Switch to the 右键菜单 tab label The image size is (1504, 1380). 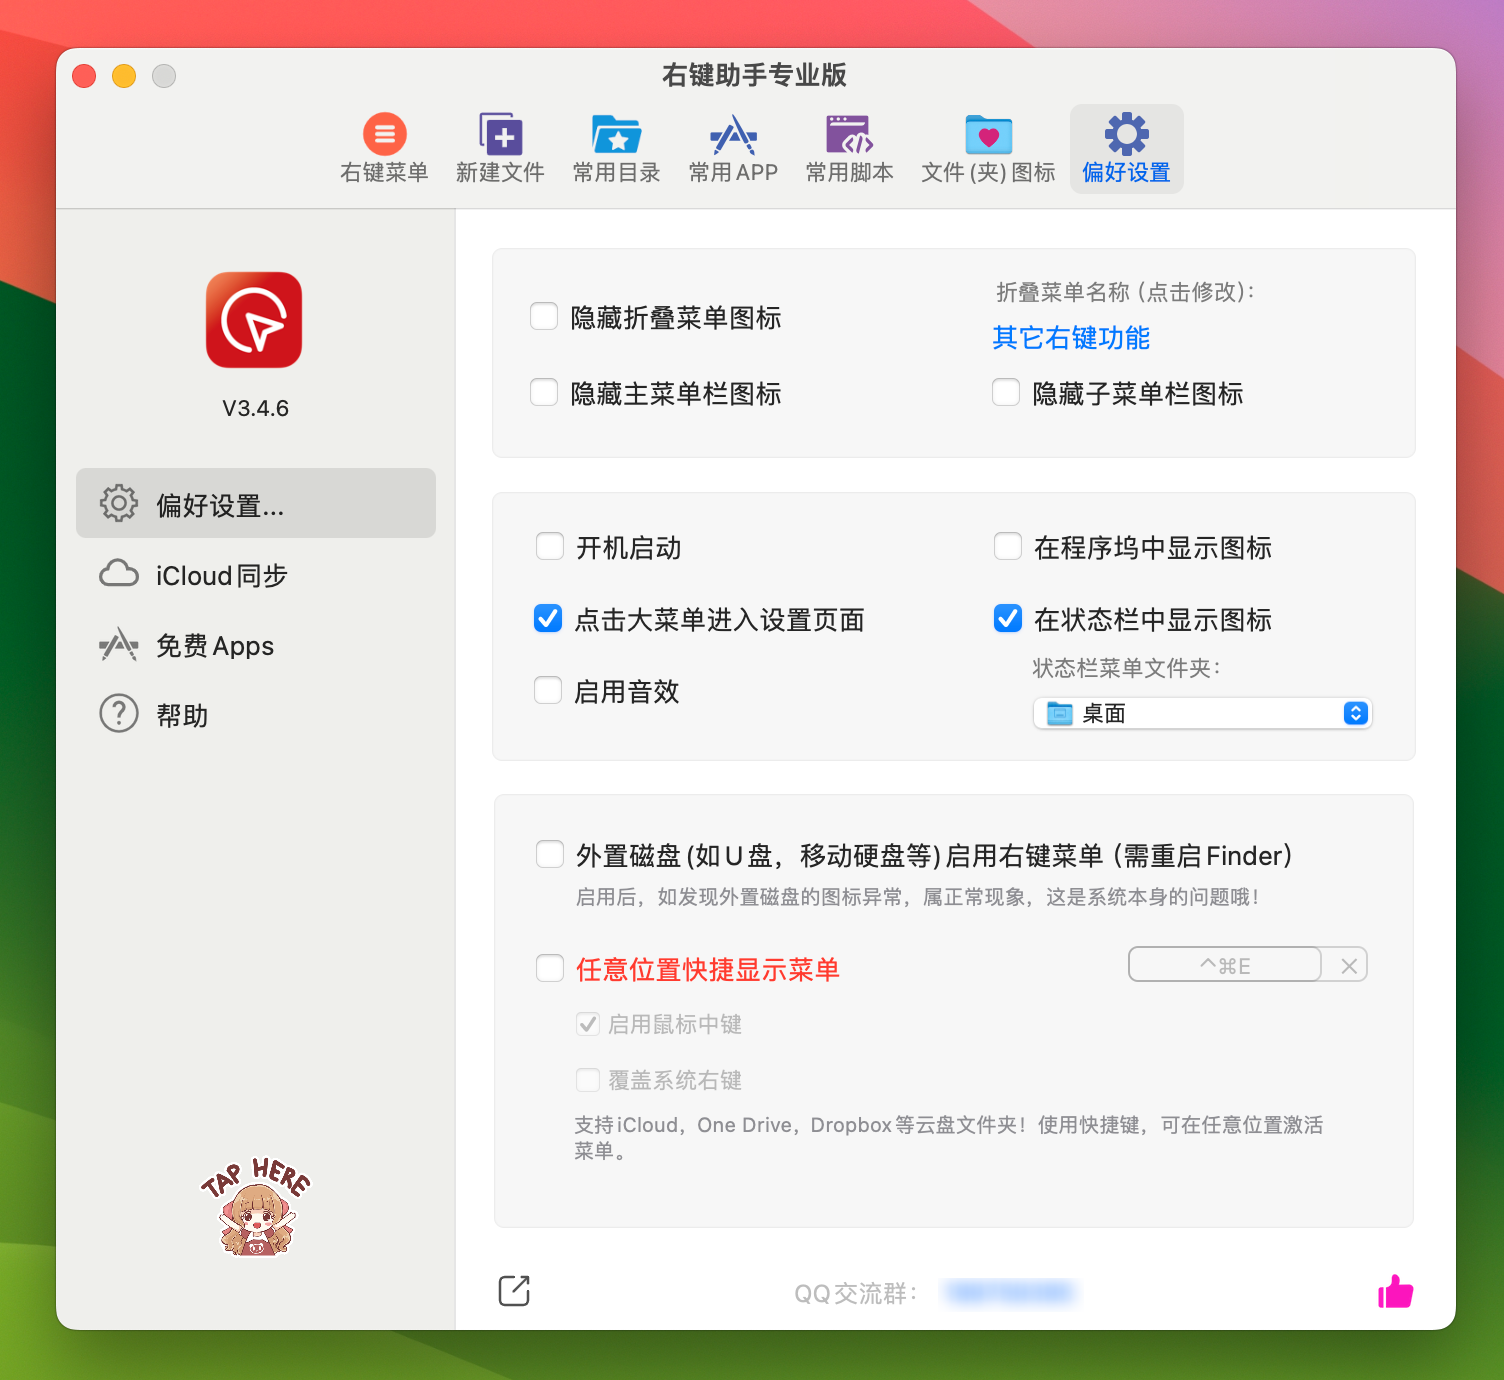pos(384,172)
